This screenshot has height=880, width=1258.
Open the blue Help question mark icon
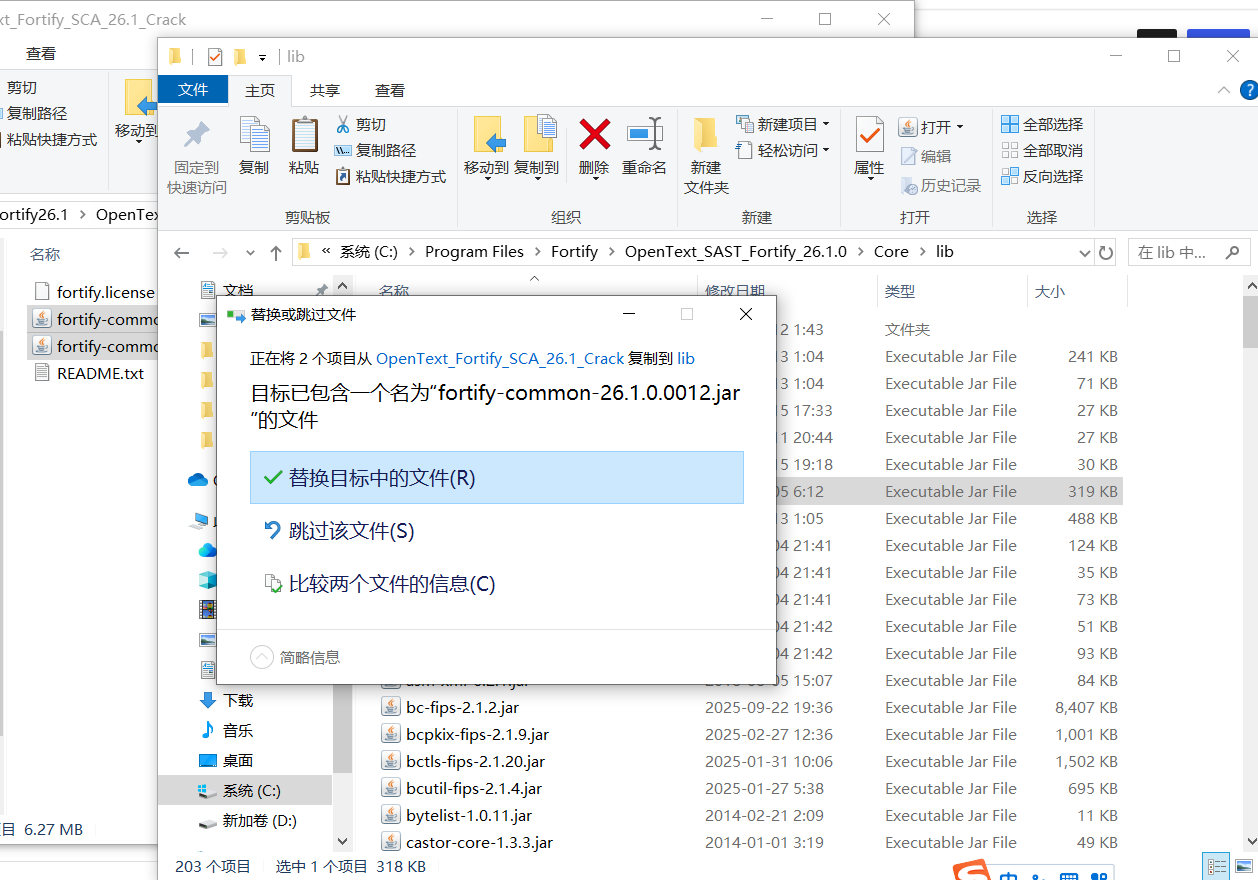pyautogui.click(x=1248, y=90)
